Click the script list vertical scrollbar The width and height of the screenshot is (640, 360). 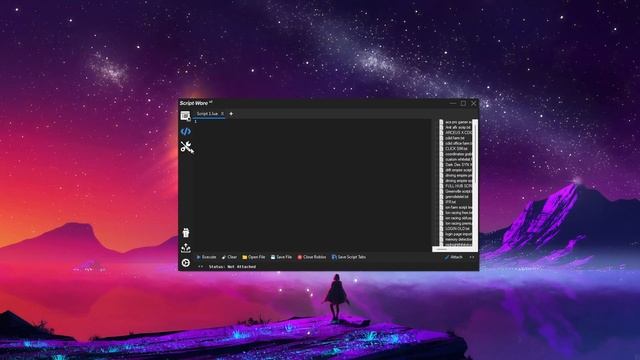[475, 183]
